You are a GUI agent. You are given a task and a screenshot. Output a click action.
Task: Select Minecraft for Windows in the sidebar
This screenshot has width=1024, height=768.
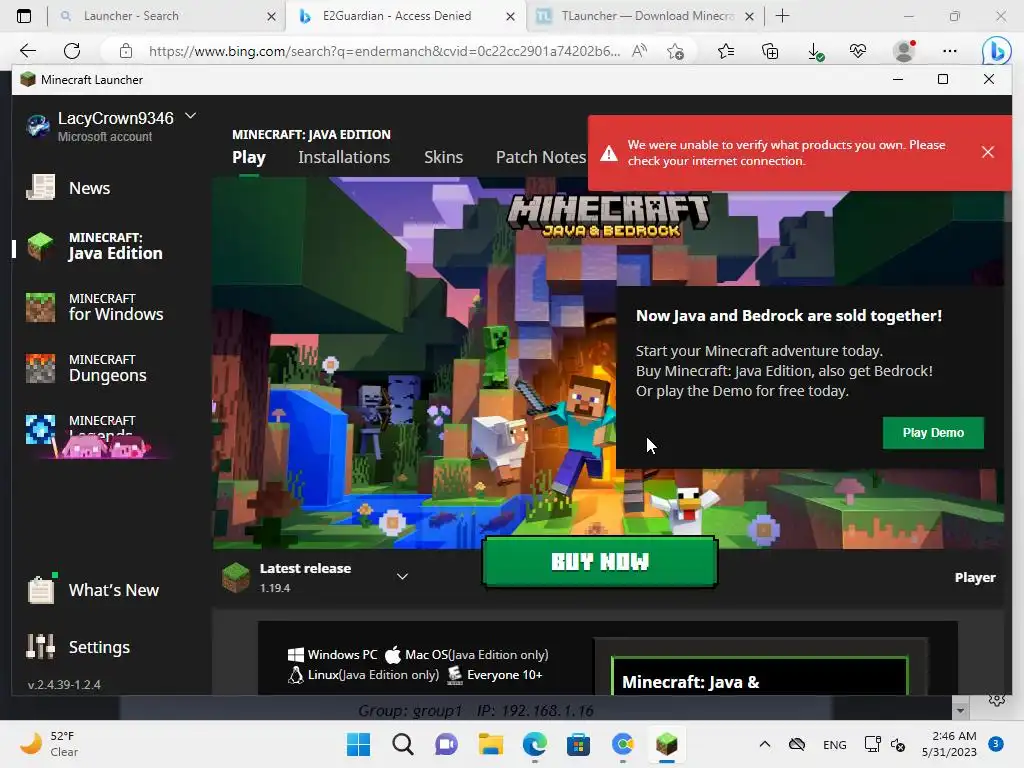[95, 308]
